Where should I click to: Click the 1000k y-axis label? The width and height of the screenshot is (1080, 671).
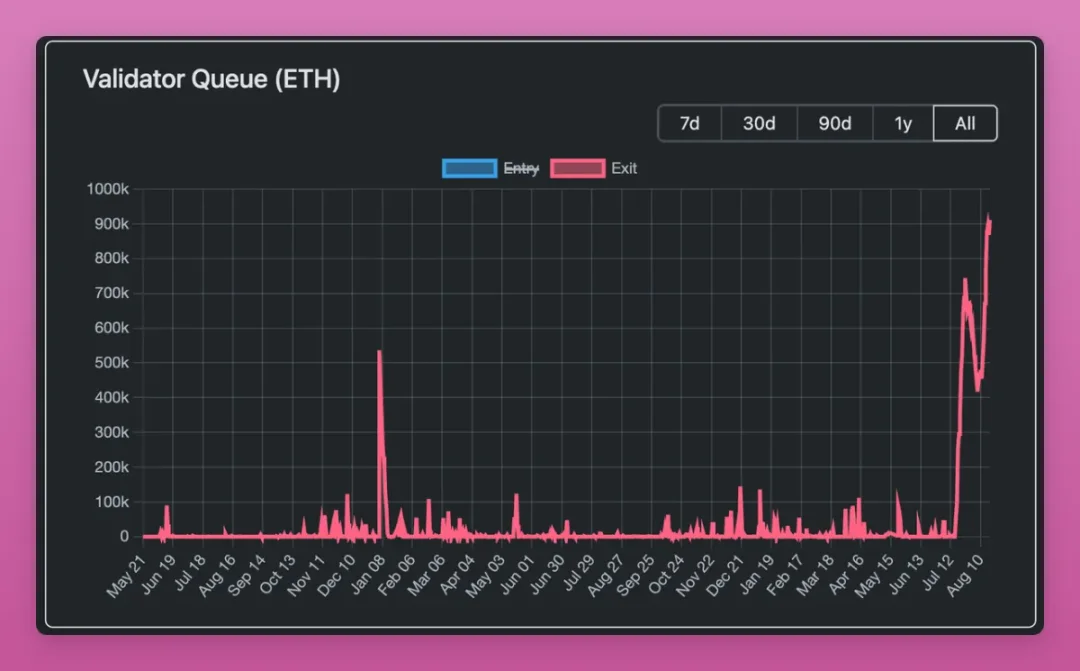[x=107, y=189]
